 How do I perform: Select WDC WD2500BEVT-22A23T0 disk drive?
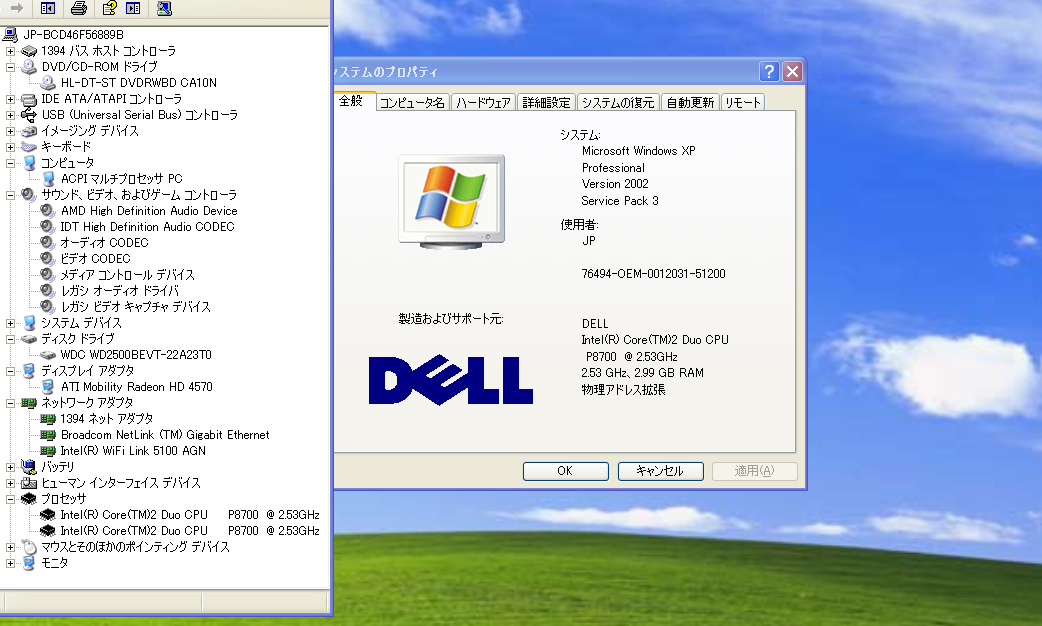click(136, 355)
